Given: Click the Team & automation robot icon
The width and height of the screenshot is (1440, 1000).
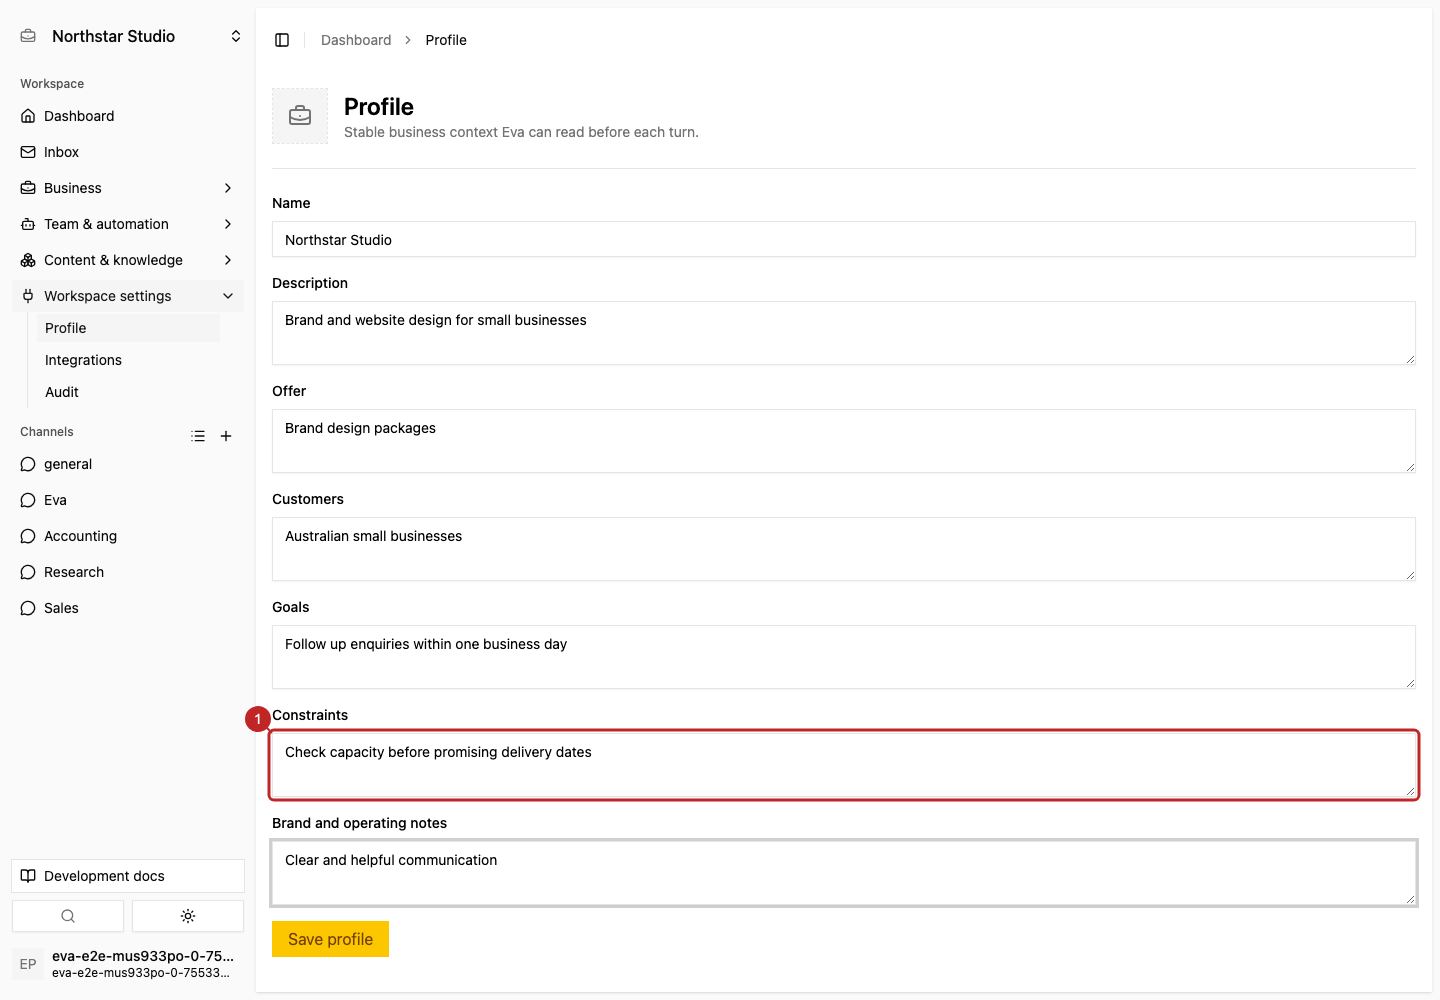Looking at the screenshot, I should coord(28,224).
